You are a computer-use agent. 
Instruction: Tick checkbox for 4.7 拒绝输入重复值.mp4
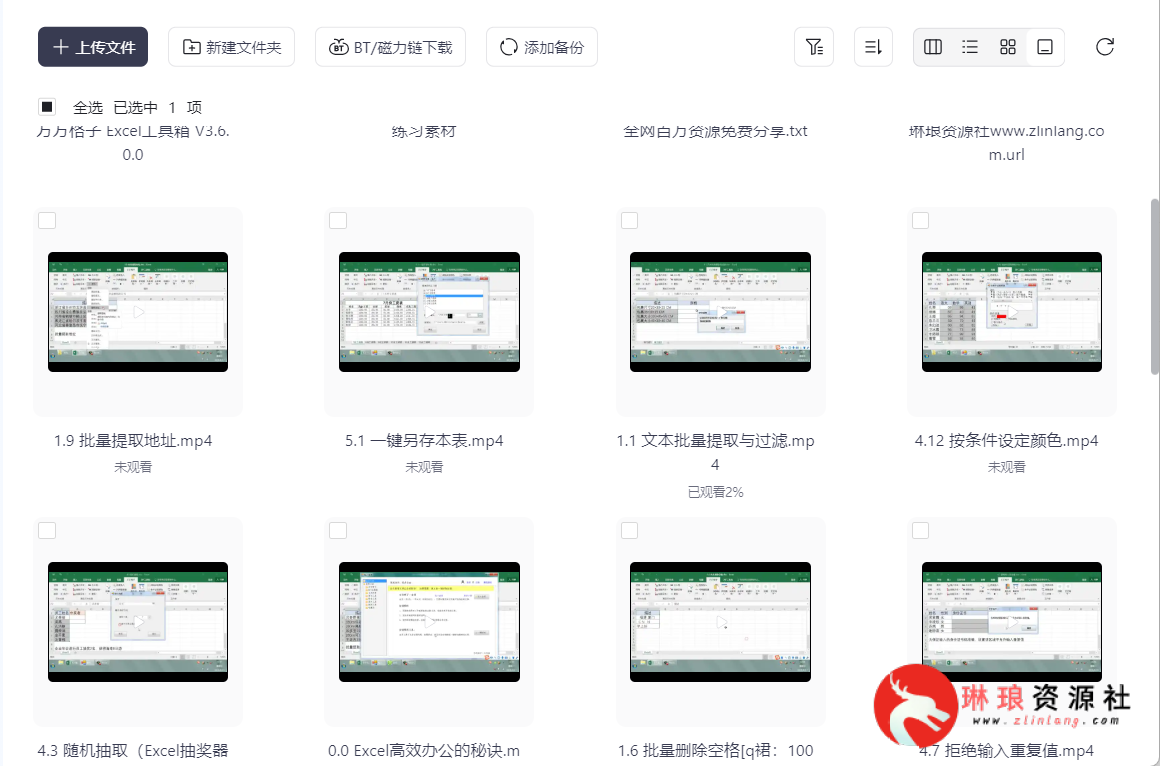[920, 531]
